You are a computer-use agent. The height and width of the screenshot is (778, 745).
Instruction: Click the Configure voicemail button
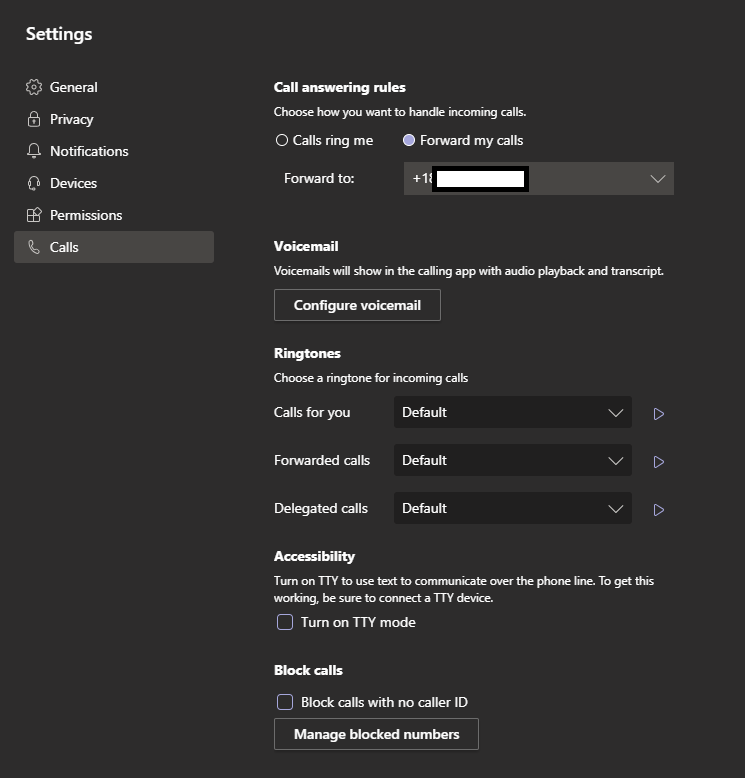coord(357,305)
